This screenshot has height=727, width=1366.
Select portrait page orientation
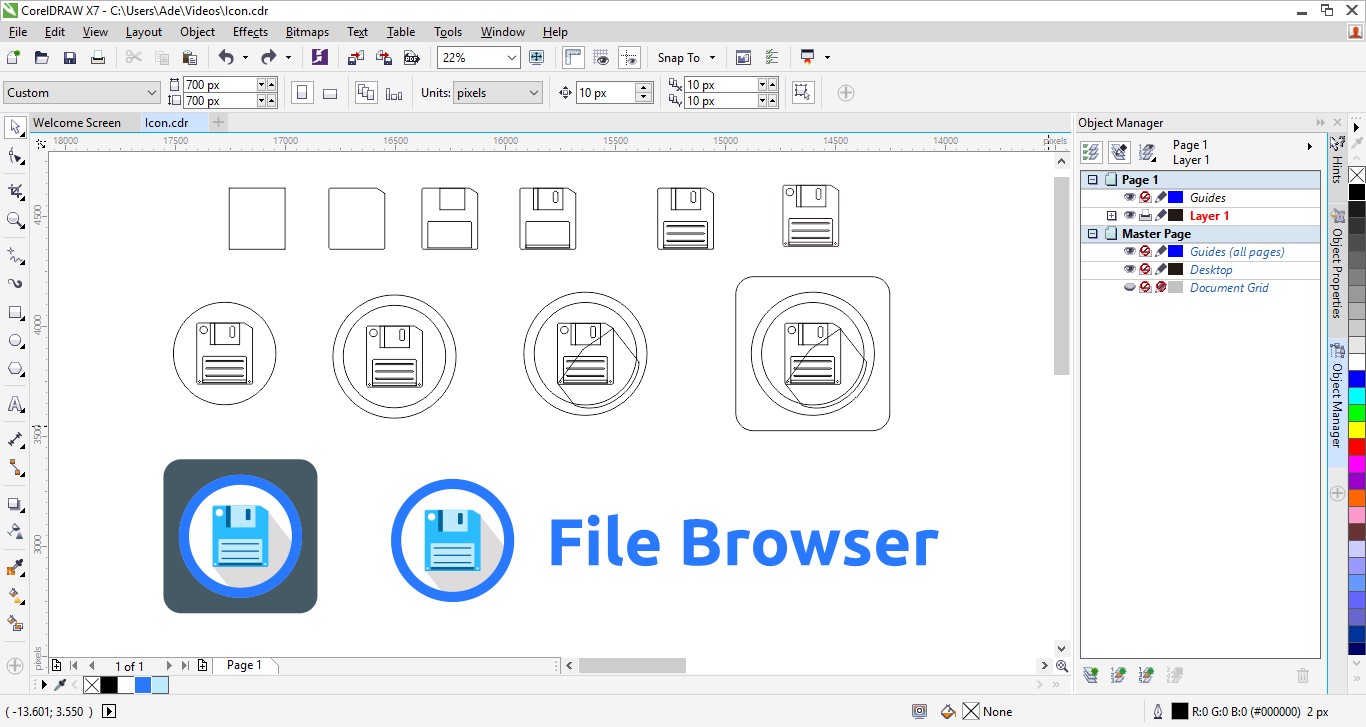coord(301,93)
